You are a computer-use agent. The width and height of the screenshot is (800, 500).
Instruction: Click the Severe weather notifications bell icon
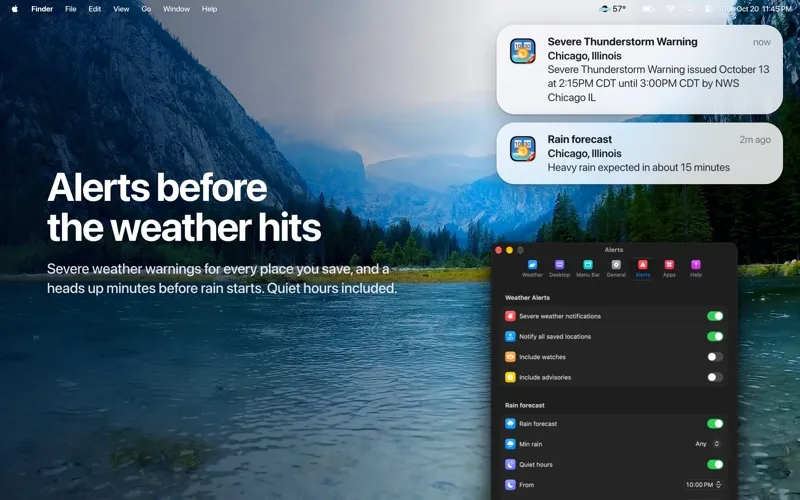(x=510, y=316)
